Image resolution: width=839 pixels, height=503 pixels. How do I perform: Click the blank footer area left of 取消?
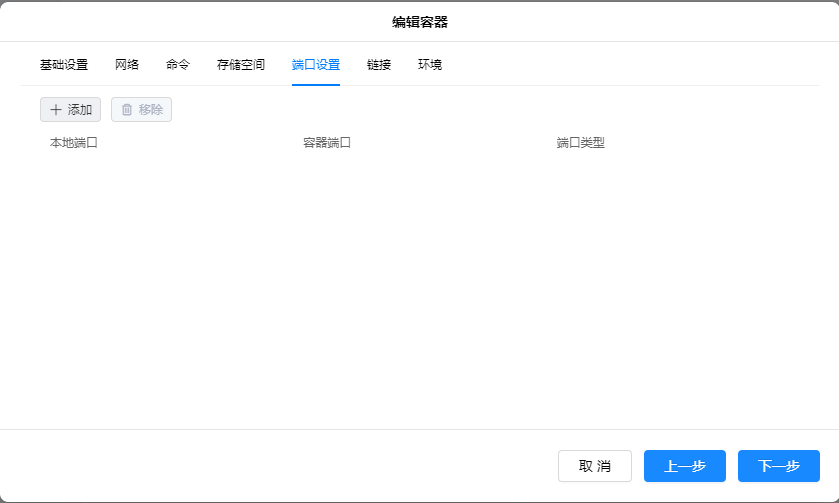coord(280,466)
